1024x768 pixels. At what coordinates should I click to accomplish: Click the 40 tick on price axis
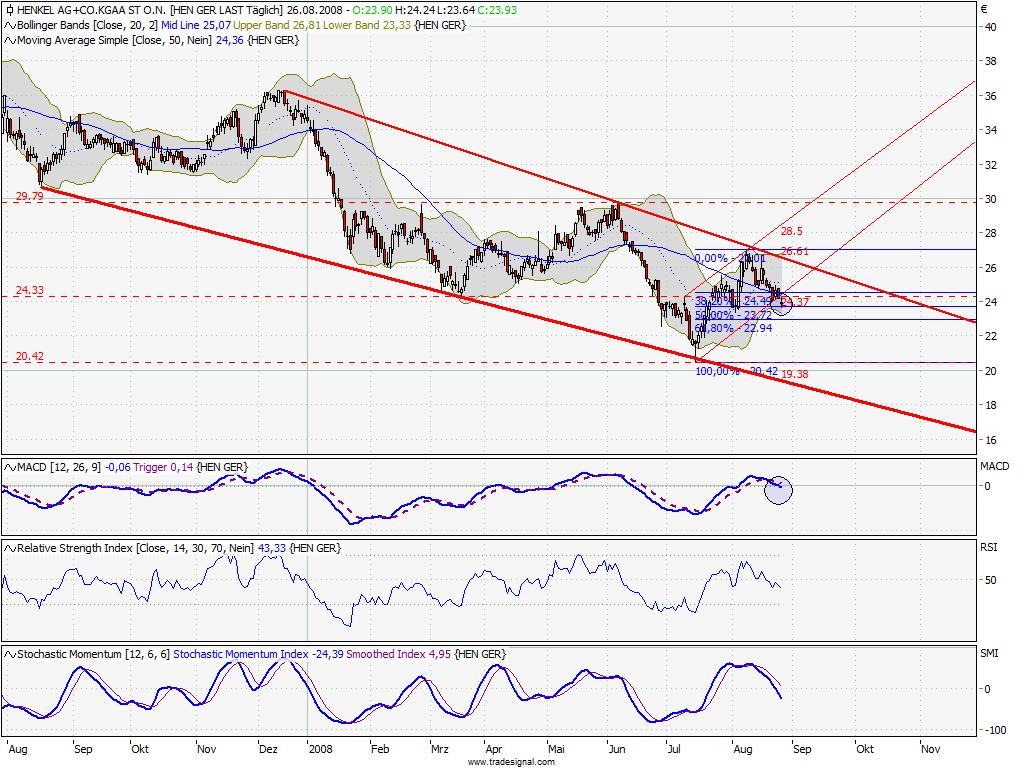click(x=991, y=27)
